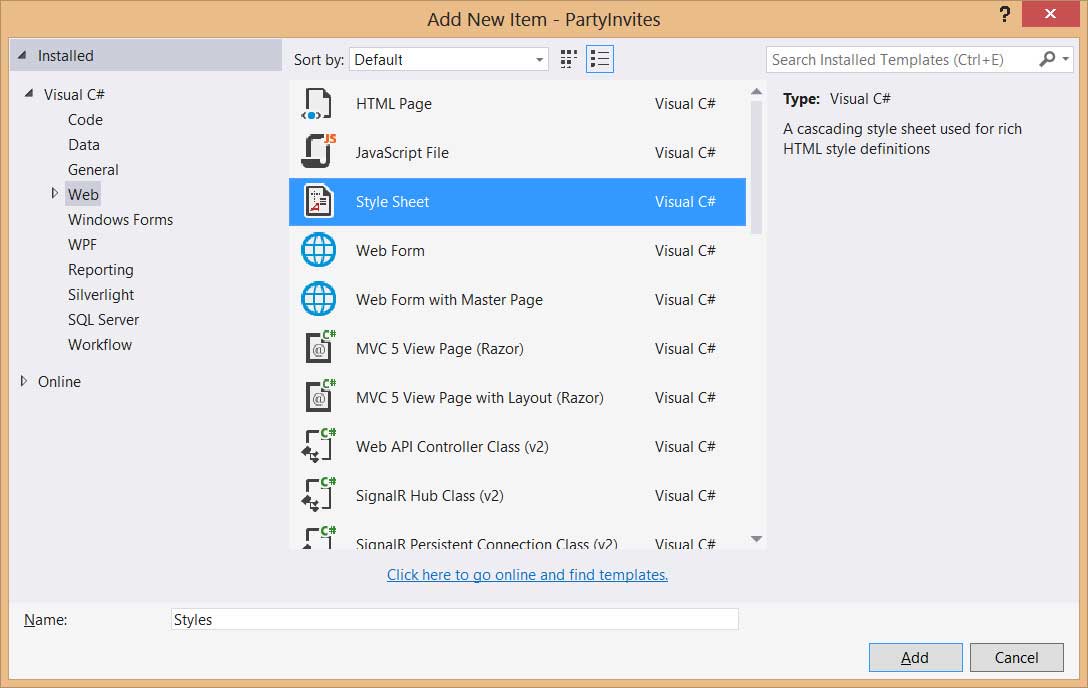Select the WPF category

tap(83, 244)
